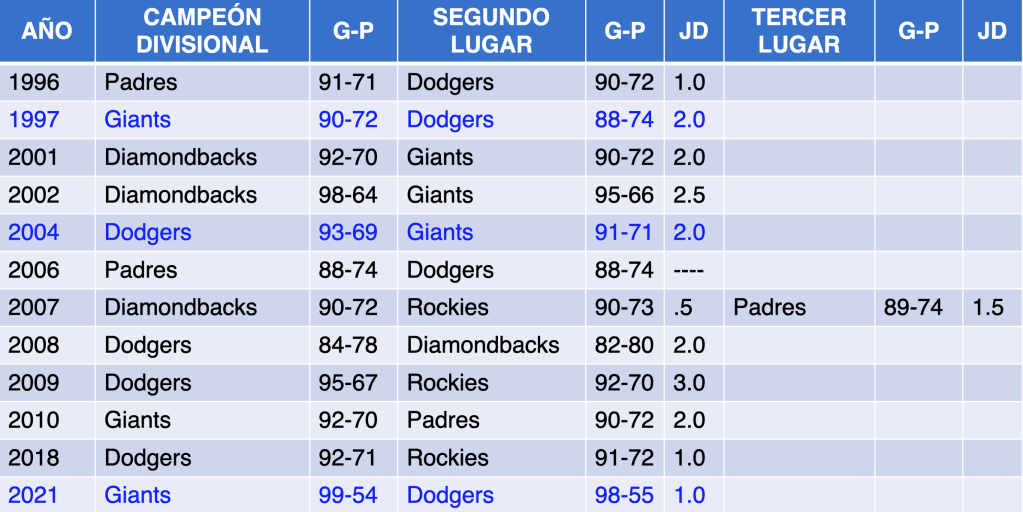Click the 2.5 games-behind value

(689, 195)
